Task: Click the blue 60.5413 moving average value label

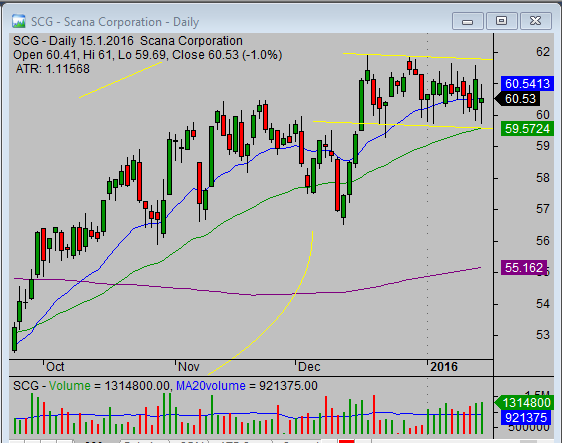Action: click(527, 84)
